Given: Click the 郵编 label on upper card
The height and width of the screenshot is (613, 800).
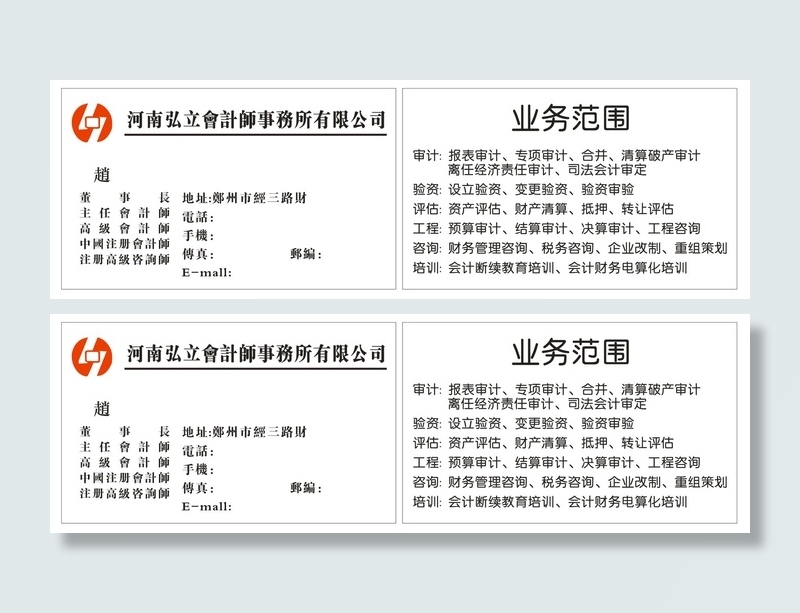Looking at the screenshot, I should coord(306,254).
